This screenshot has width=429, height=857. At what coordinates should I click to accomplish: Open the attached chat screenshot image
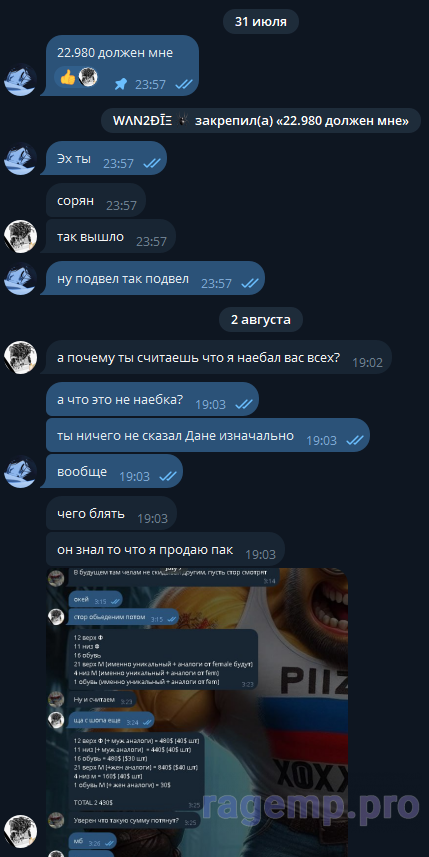(x=197, y=712)
